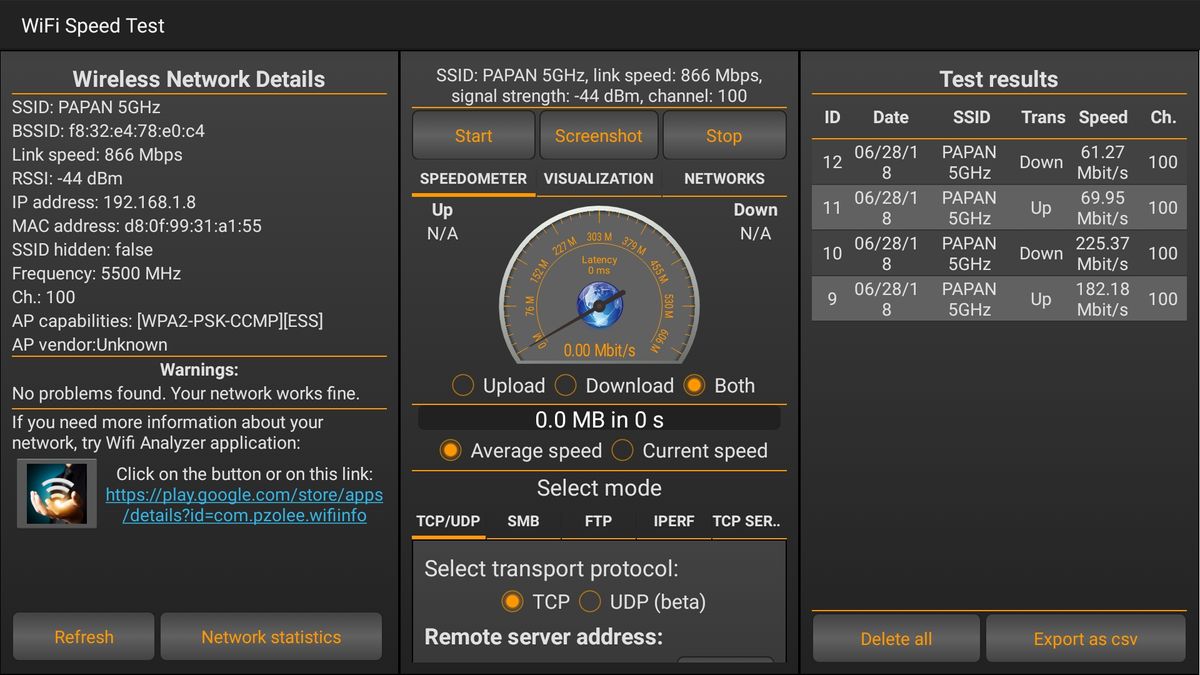Choose Average speed radio option
The width and height of the screenshot is (1200, 675).
coord(451,451)
